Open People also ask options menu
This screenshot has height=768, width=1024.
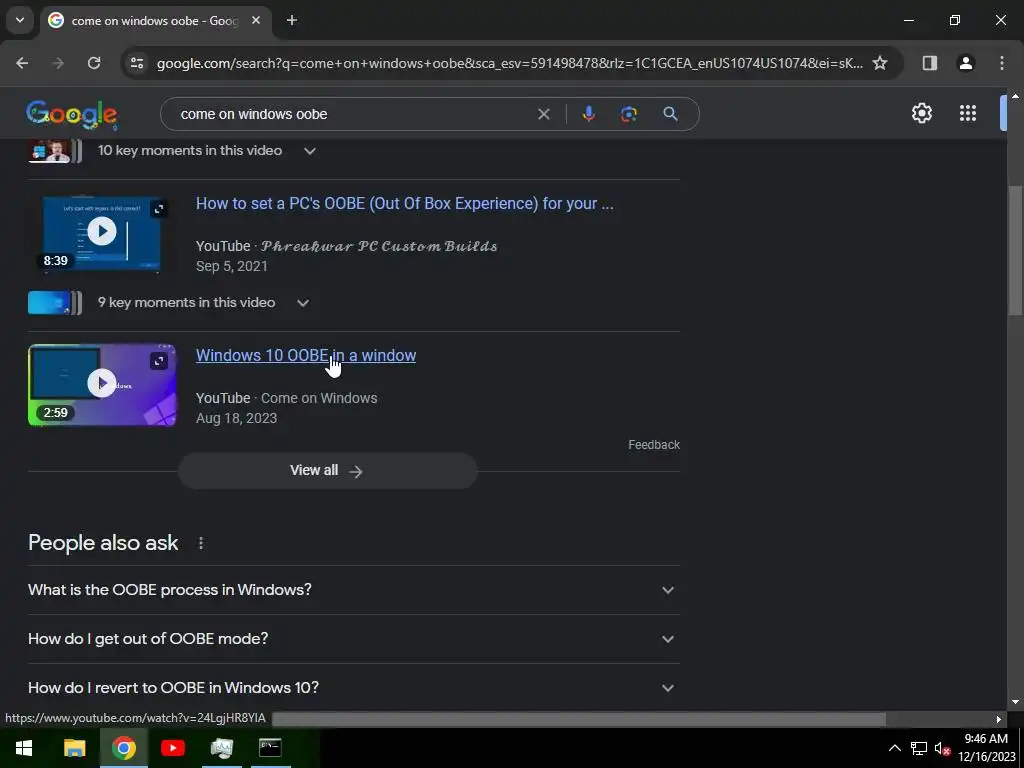pyautogui.click(x=201, y=543)
